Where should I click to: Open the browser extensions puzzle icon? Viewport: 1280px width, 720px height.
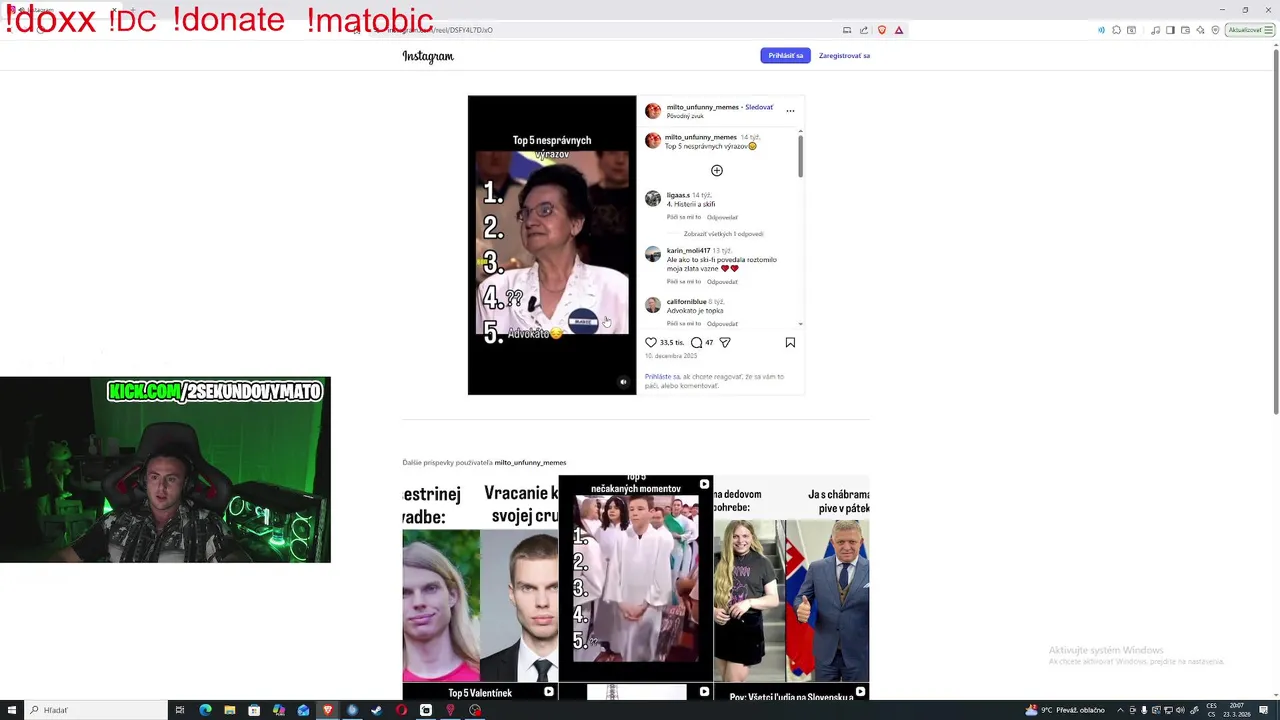pyautogui.click(x=1116, y=30)
